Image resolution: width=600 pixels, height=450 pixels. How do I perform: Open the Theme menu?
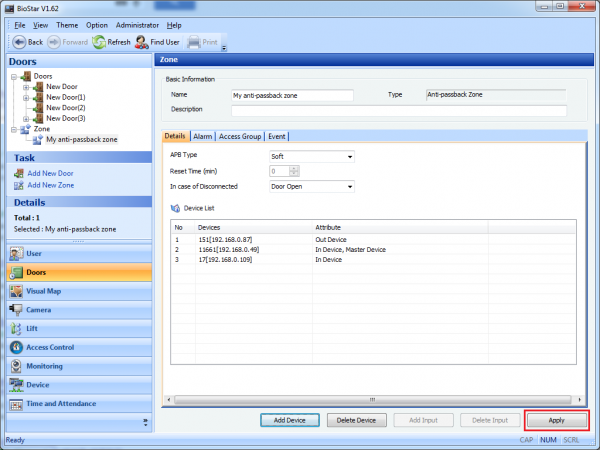click(67, 24)
